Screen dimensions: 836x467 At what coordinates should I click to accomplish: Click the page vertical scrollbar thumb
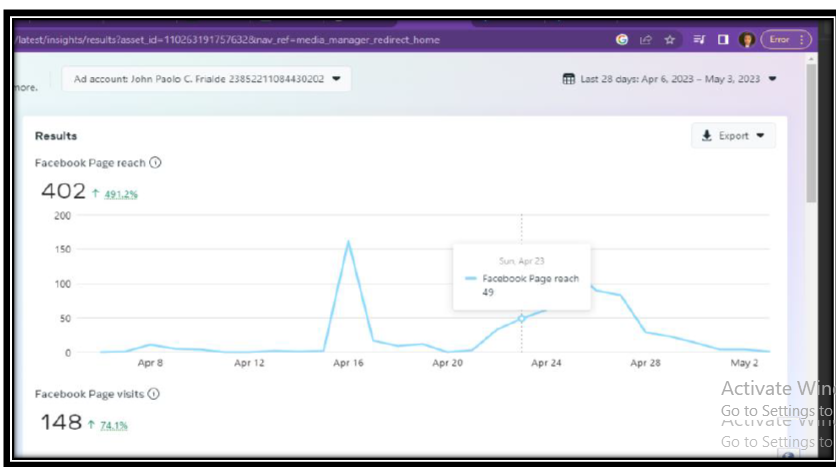811,133
